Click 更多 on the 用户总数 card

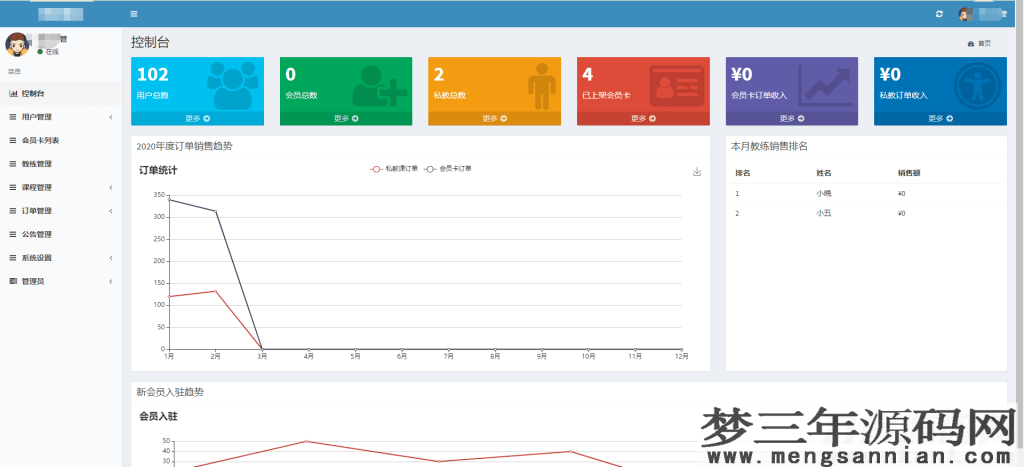click(197, 118)
